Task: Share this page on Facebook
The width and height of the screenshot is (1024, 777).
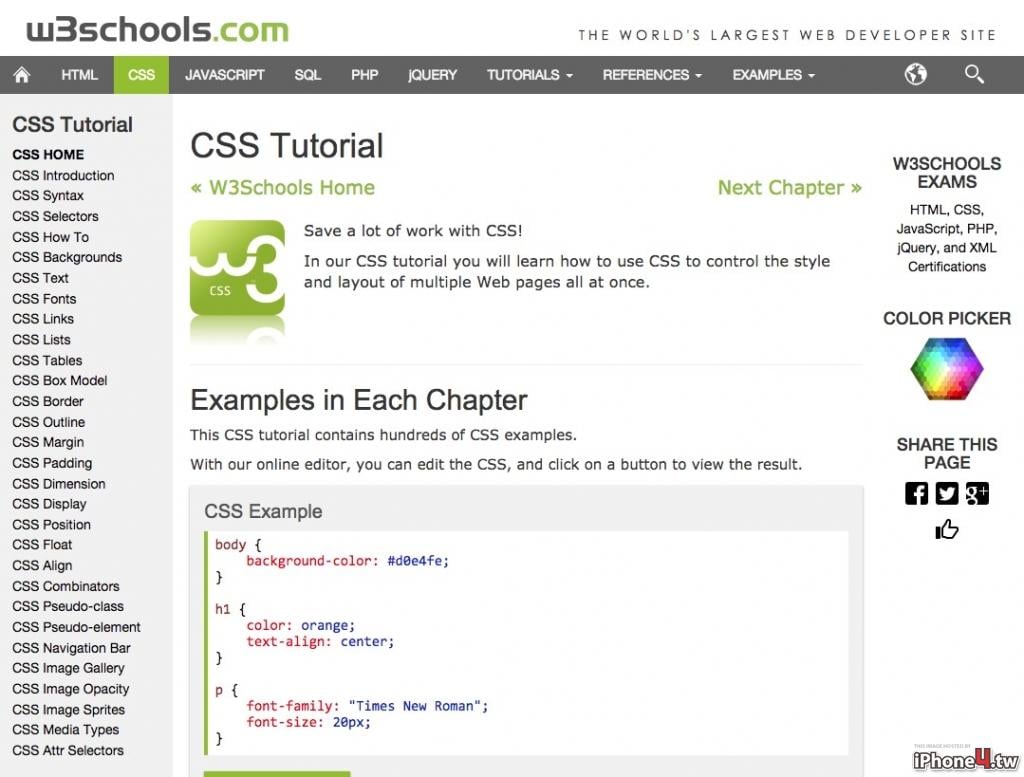Action: 916,493
